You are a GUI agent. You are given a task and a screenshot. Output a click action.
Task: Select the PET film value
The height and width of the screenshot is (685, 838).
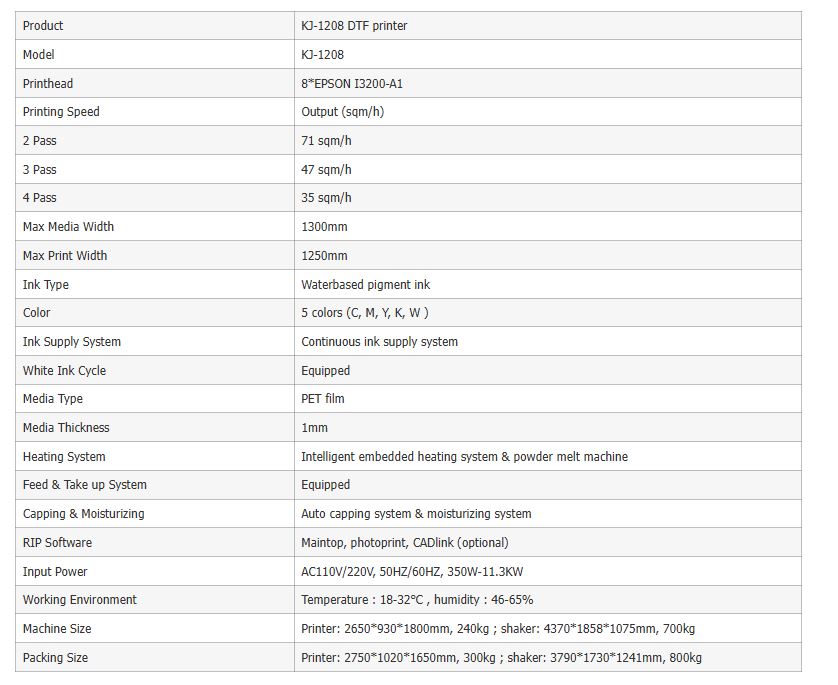(322, 399)
